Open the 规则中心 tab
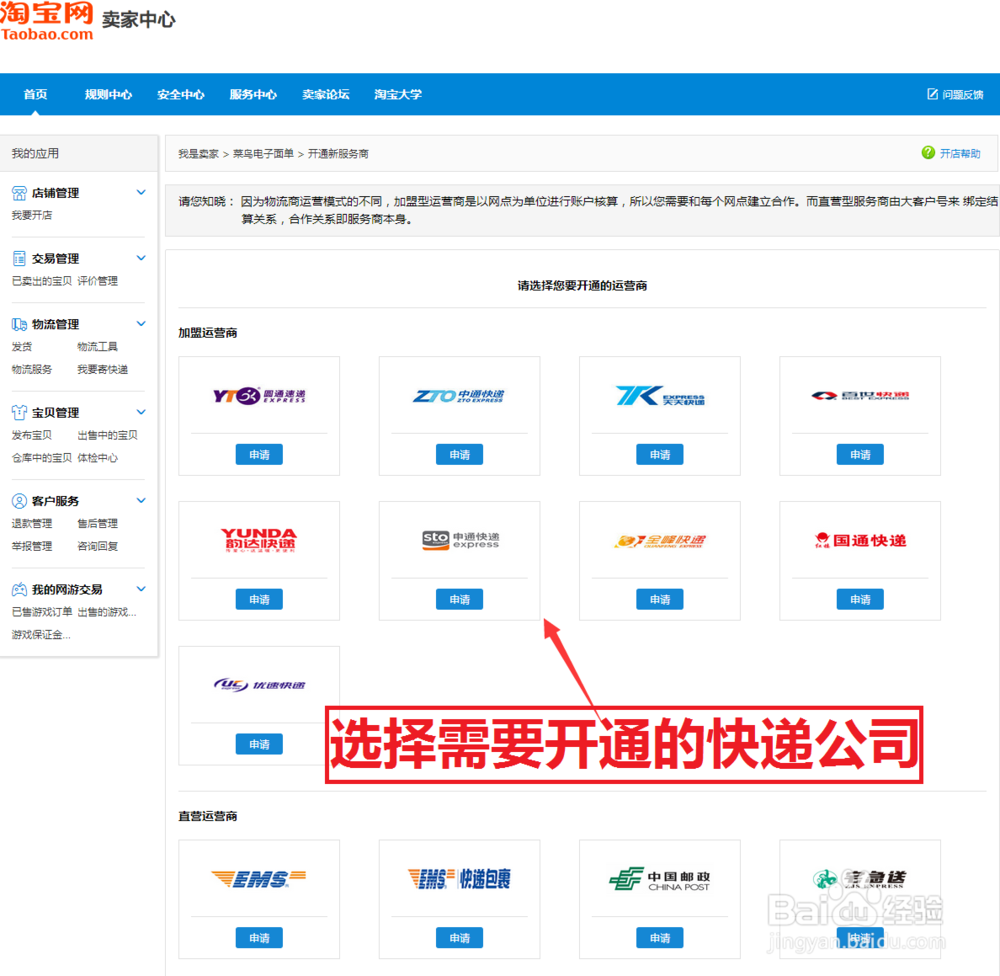Screen dimensions: 1000x976 (108, 94)
